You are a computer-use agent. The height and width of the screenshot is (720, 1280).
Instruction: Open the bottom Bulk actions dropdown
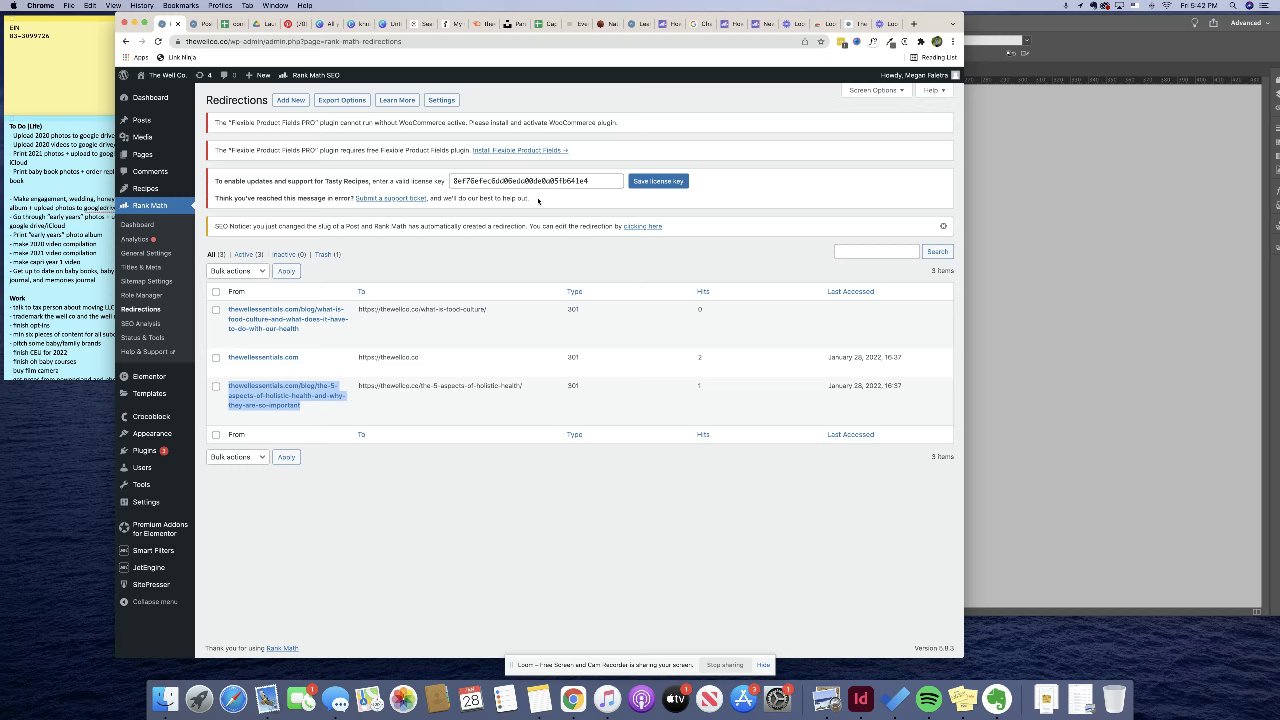pos(237,457)
